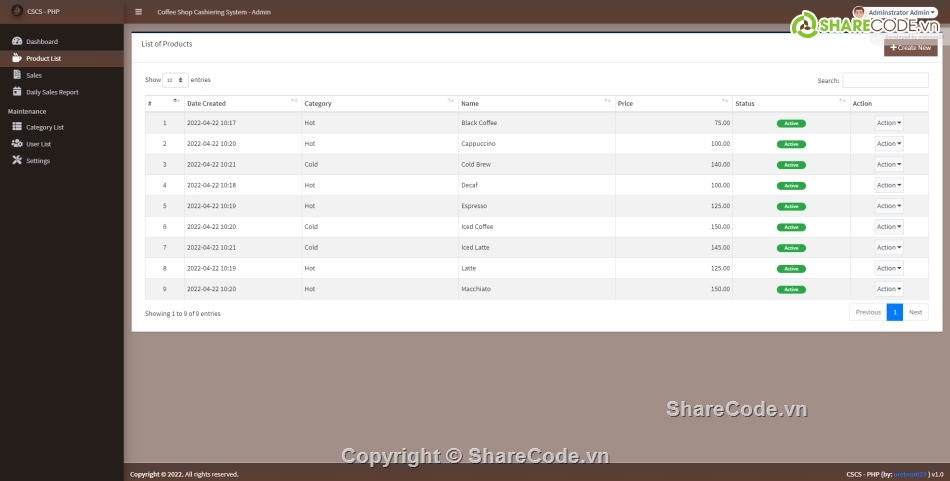Click the Settings tools icon
Image resolution: width=950 pixels, height=481 pixels.
tap(17, 161)
